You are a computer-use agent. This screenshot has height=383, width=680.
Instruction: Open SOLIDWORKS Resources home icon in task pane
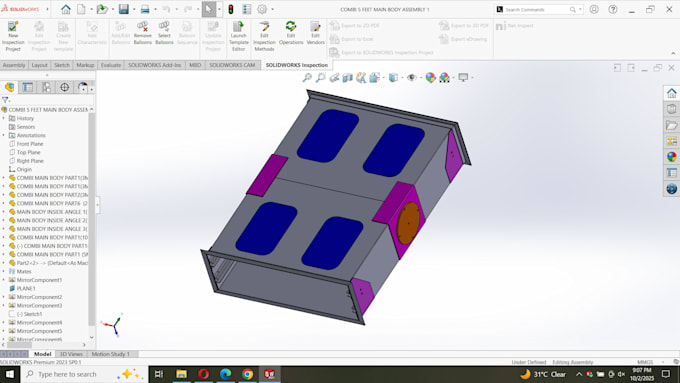[x=671, y=93]
